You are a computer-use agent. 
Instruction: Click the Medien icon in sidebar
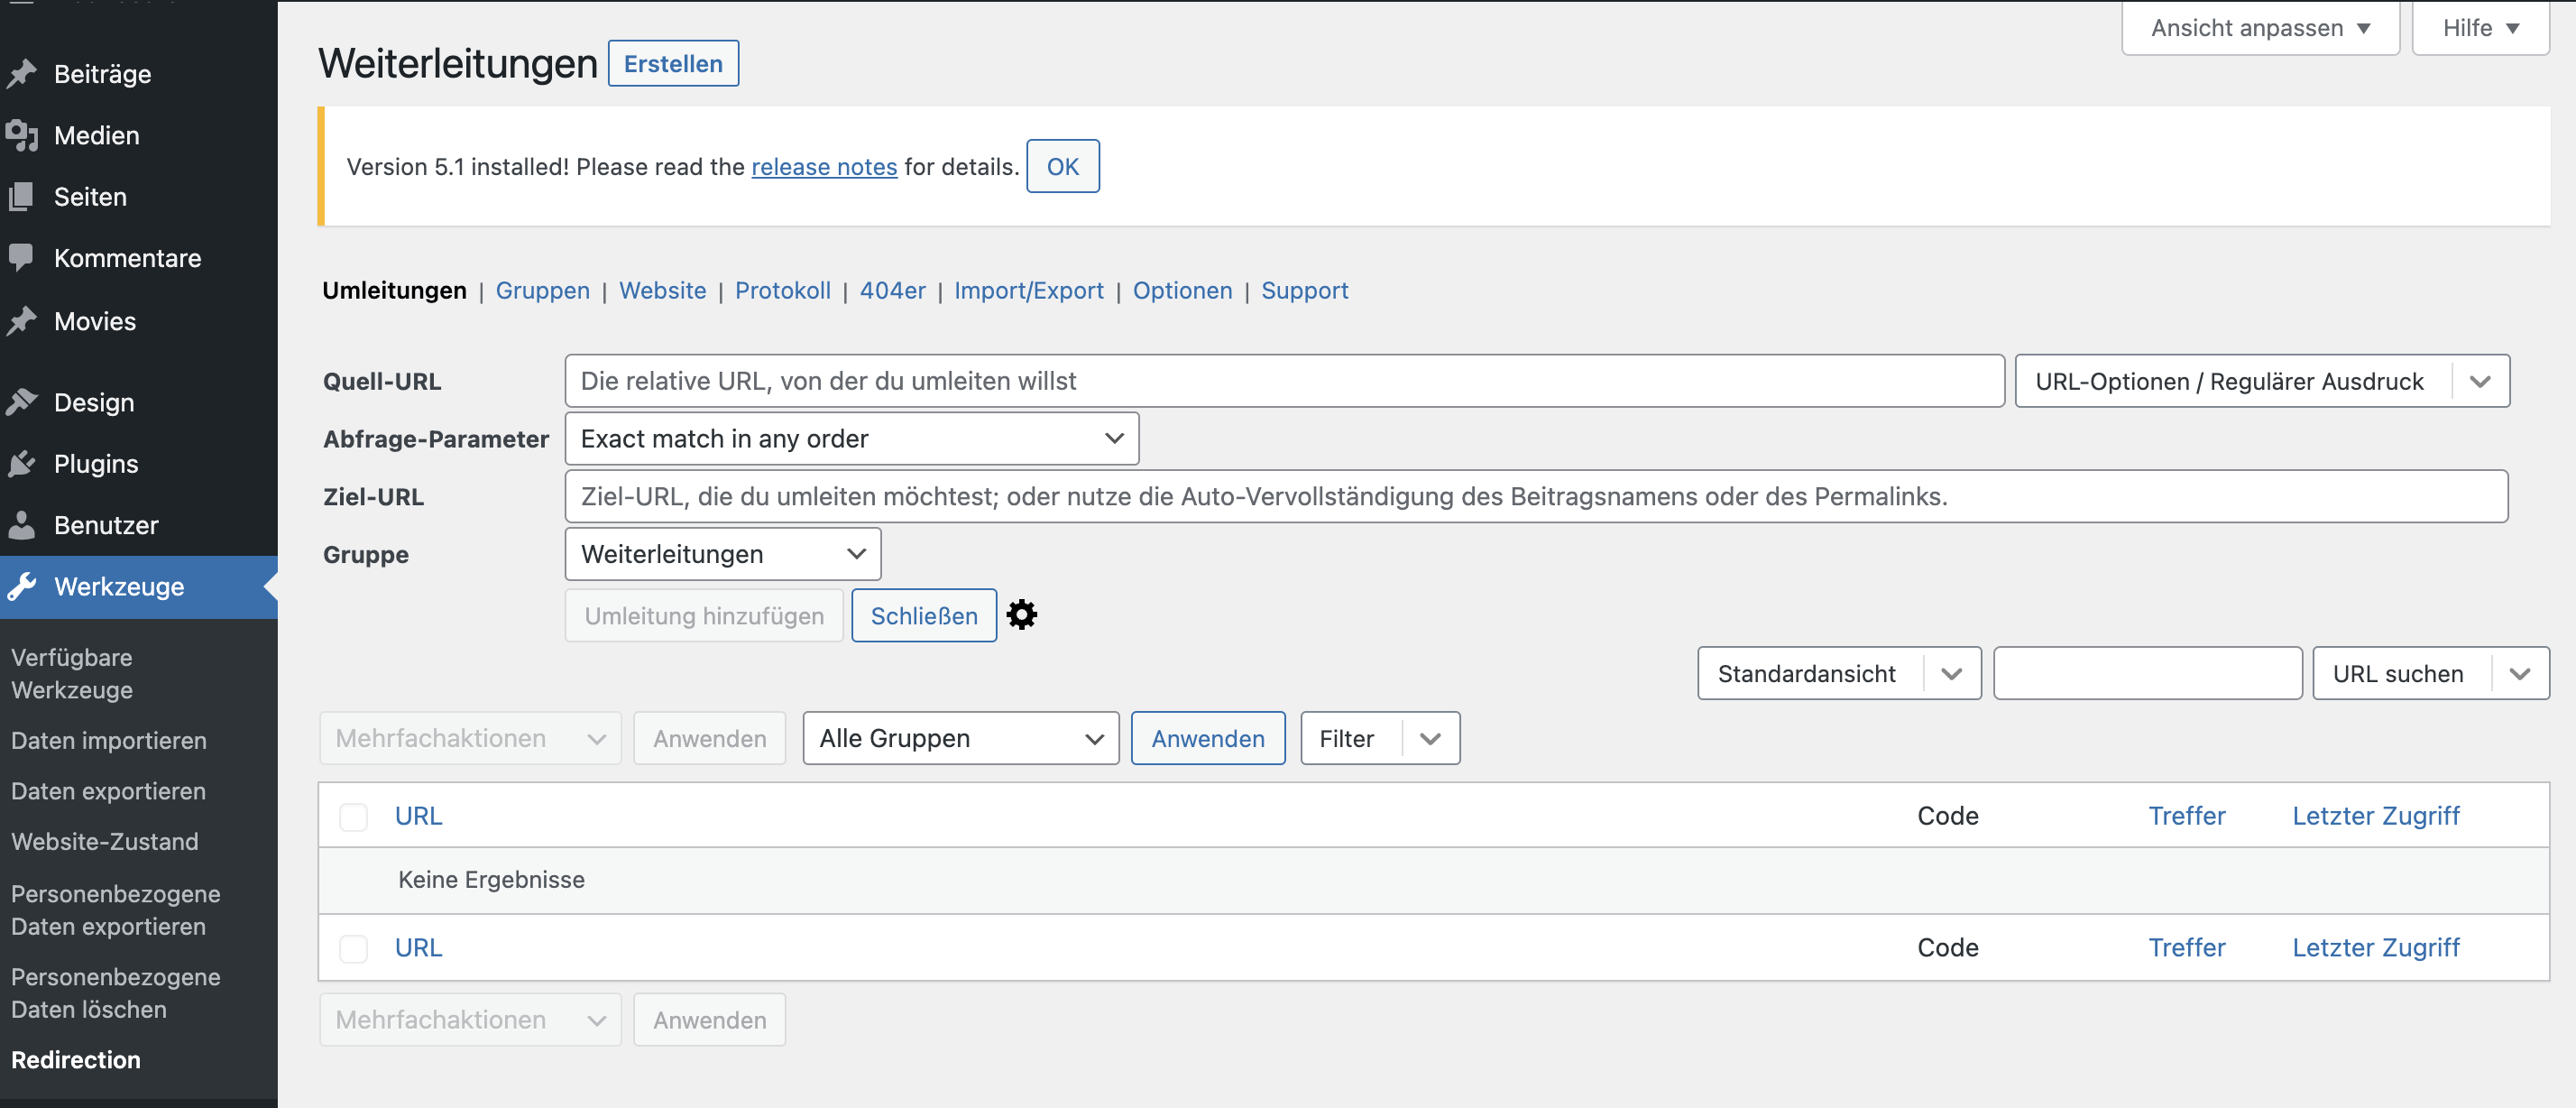(22, 135)
